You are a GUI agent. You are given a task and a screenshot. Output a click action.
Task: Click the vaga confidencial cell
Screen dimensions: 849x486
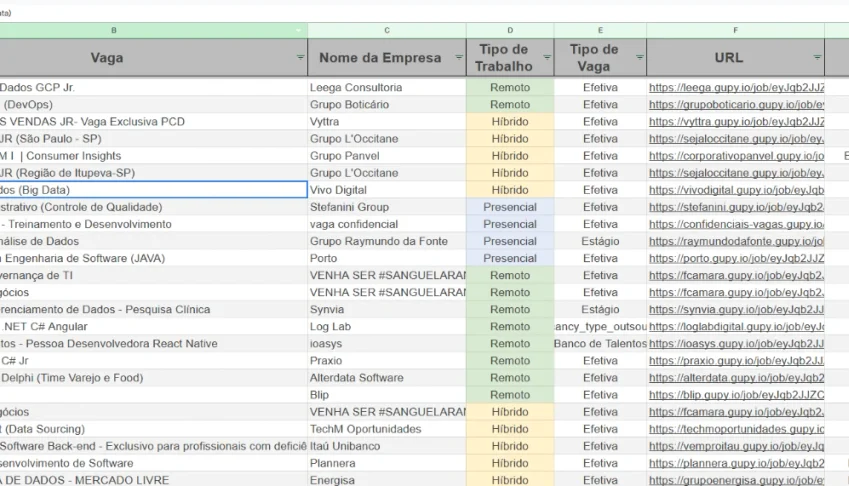(387, 224)
